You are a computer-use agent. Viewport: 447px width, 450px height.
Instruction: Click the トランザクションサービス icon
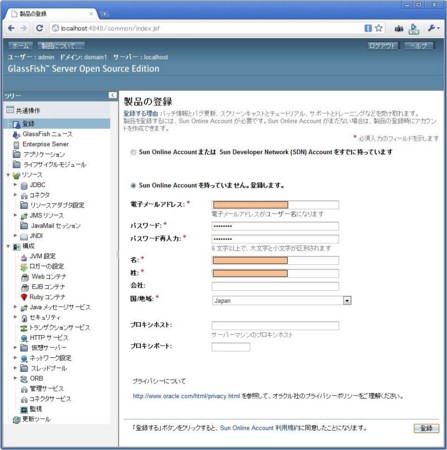(x=24, y=328)
